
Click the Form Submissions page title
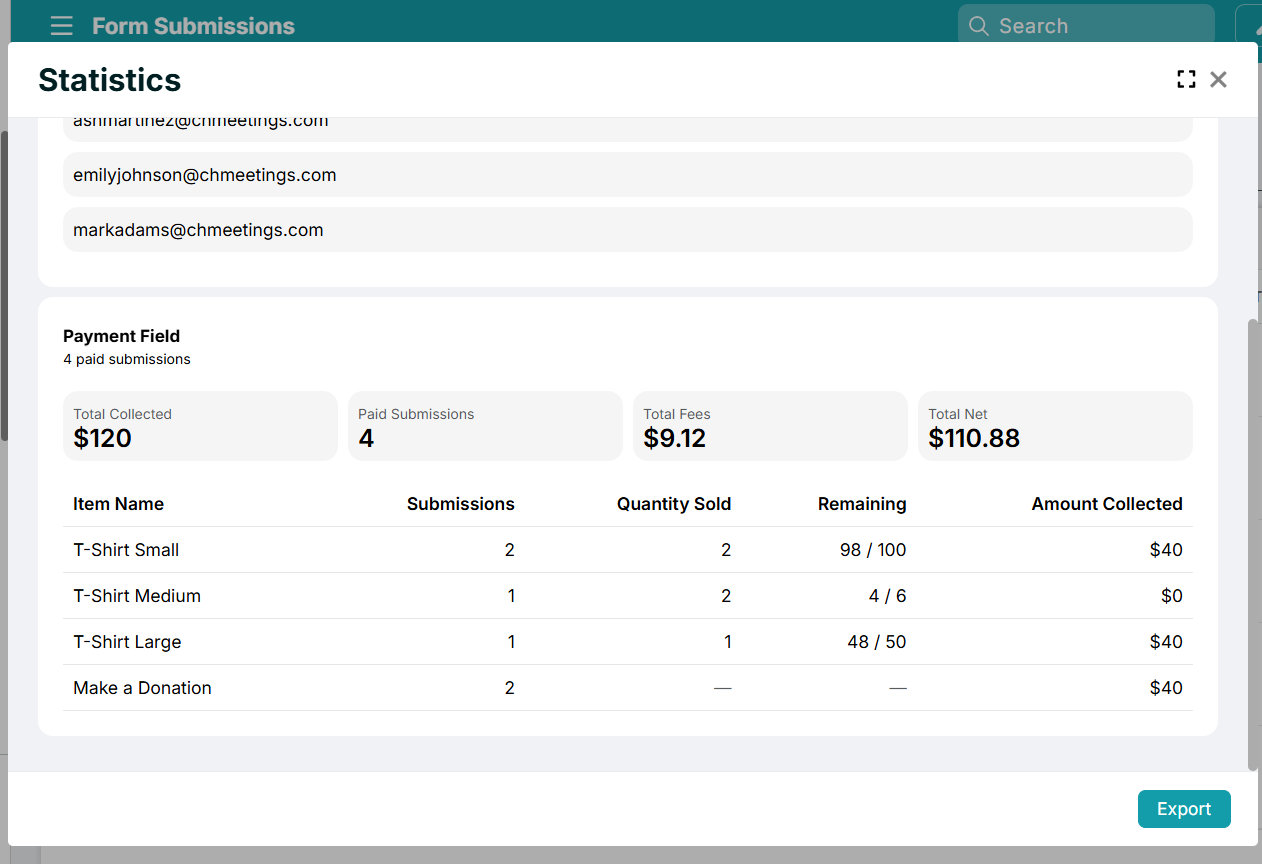pyautogui.click(x=193, y=26)
